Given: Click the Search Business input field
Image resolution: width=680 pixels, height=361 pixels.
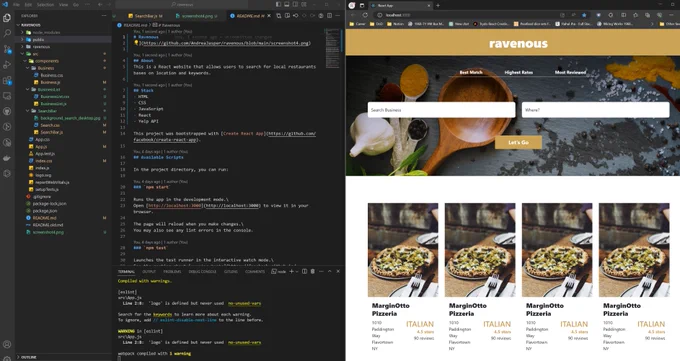Looking at the screenshot, I should [x=441, y=110].
